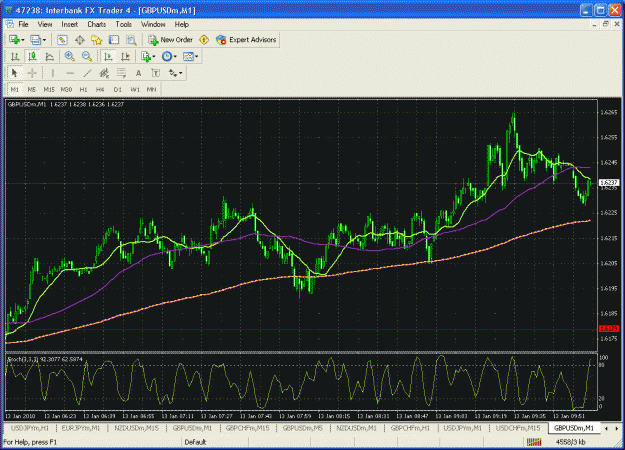Click the connection status bars icon

coord(534,442)
